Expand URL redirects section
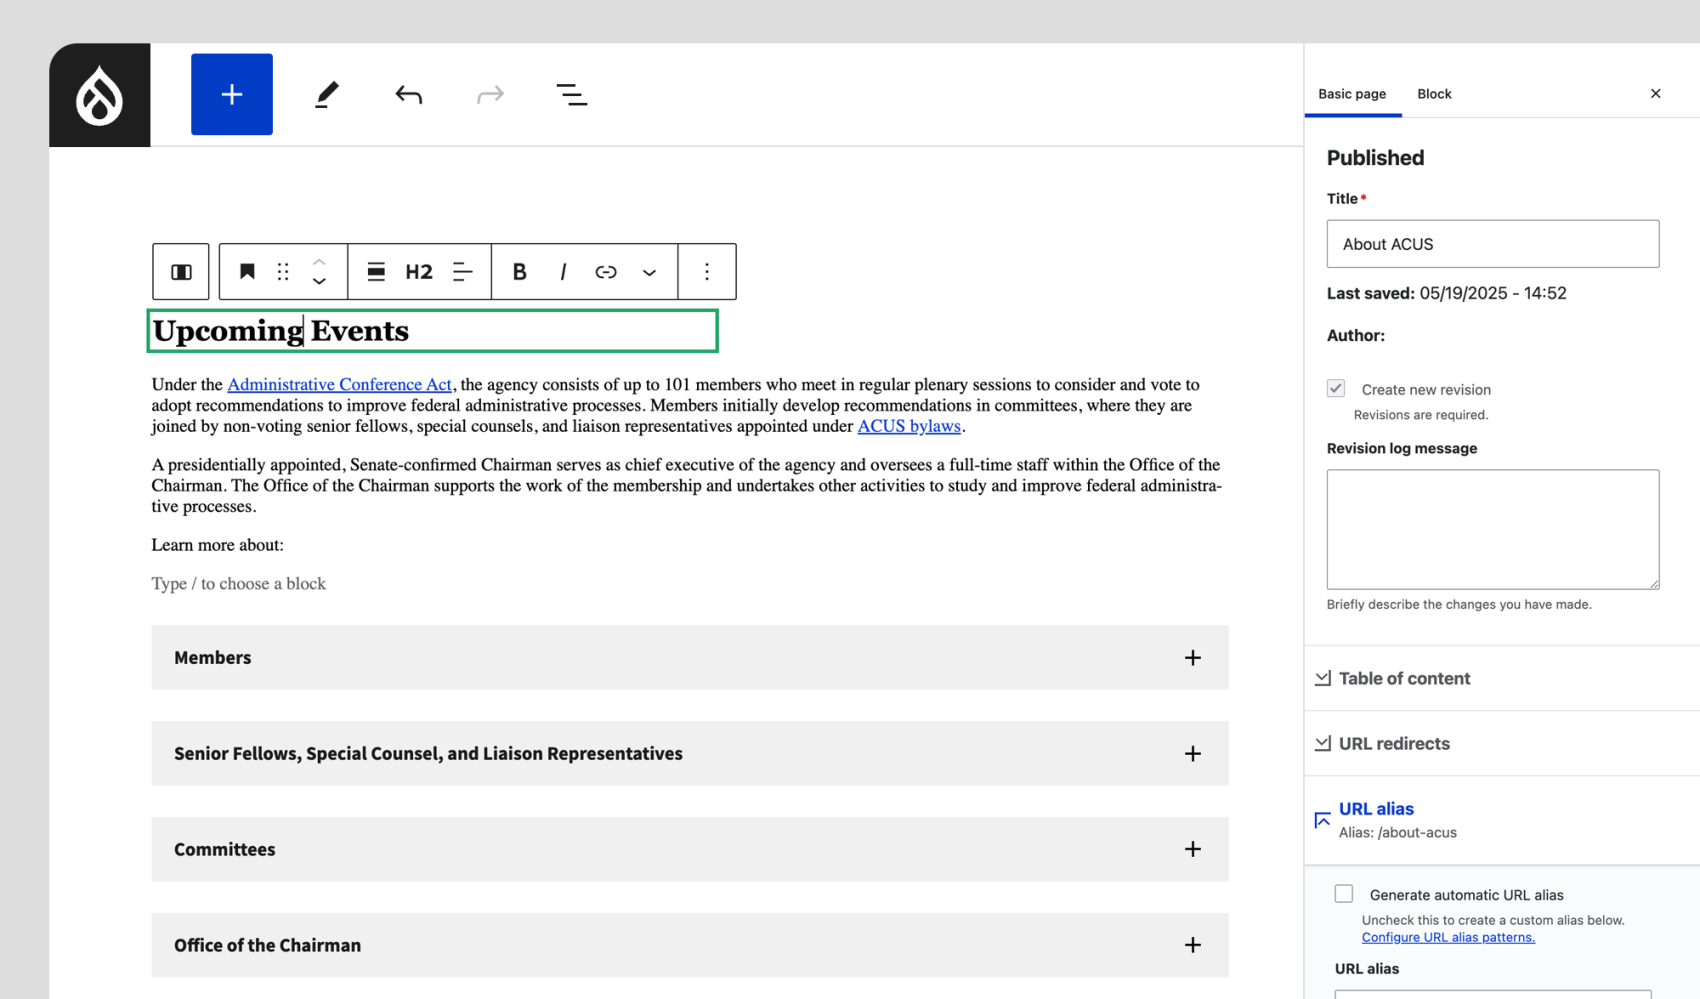 click(1393, 743)
